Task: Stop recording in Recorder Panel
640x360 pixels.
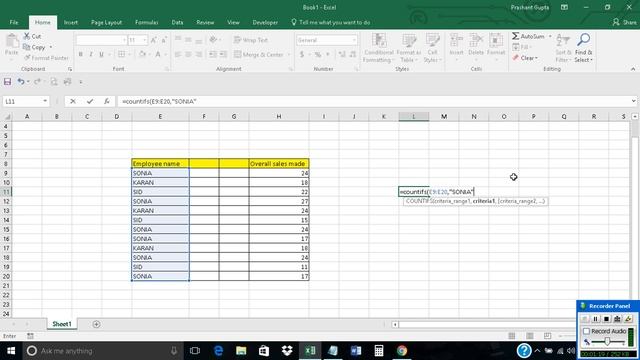Action: (x=607, y=319)
